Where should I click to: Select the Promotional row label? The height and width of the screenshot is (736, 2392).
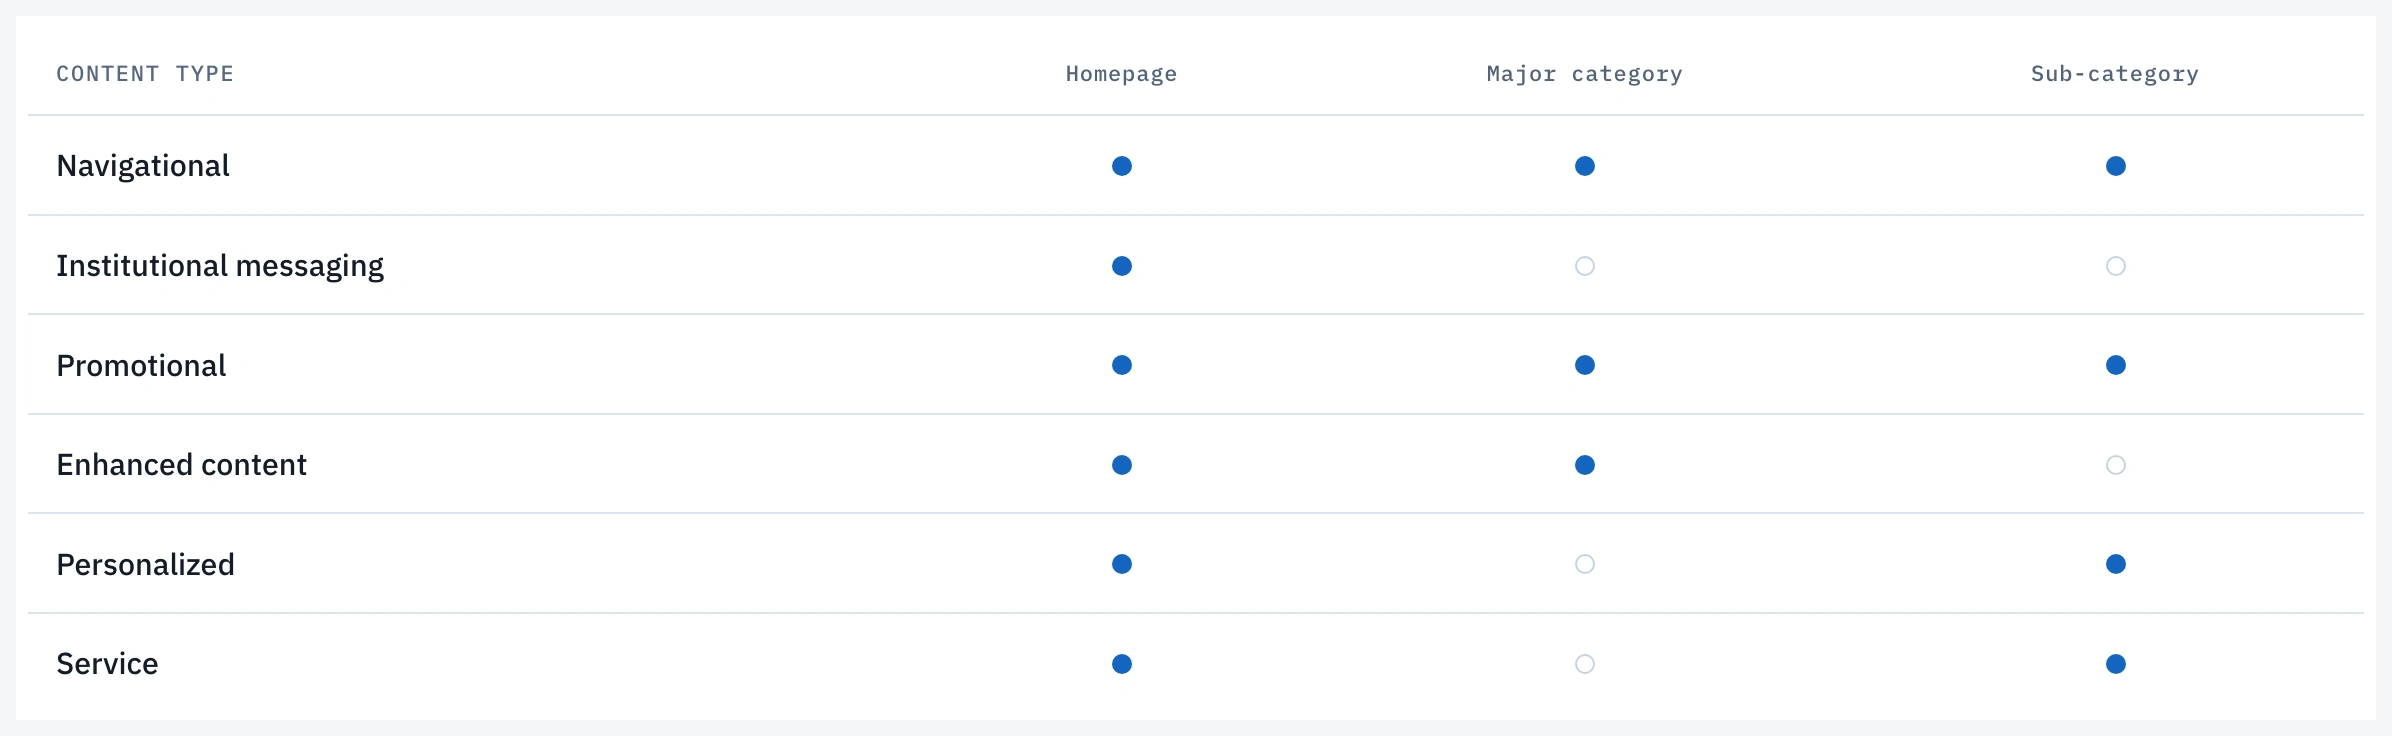point(141,365)
